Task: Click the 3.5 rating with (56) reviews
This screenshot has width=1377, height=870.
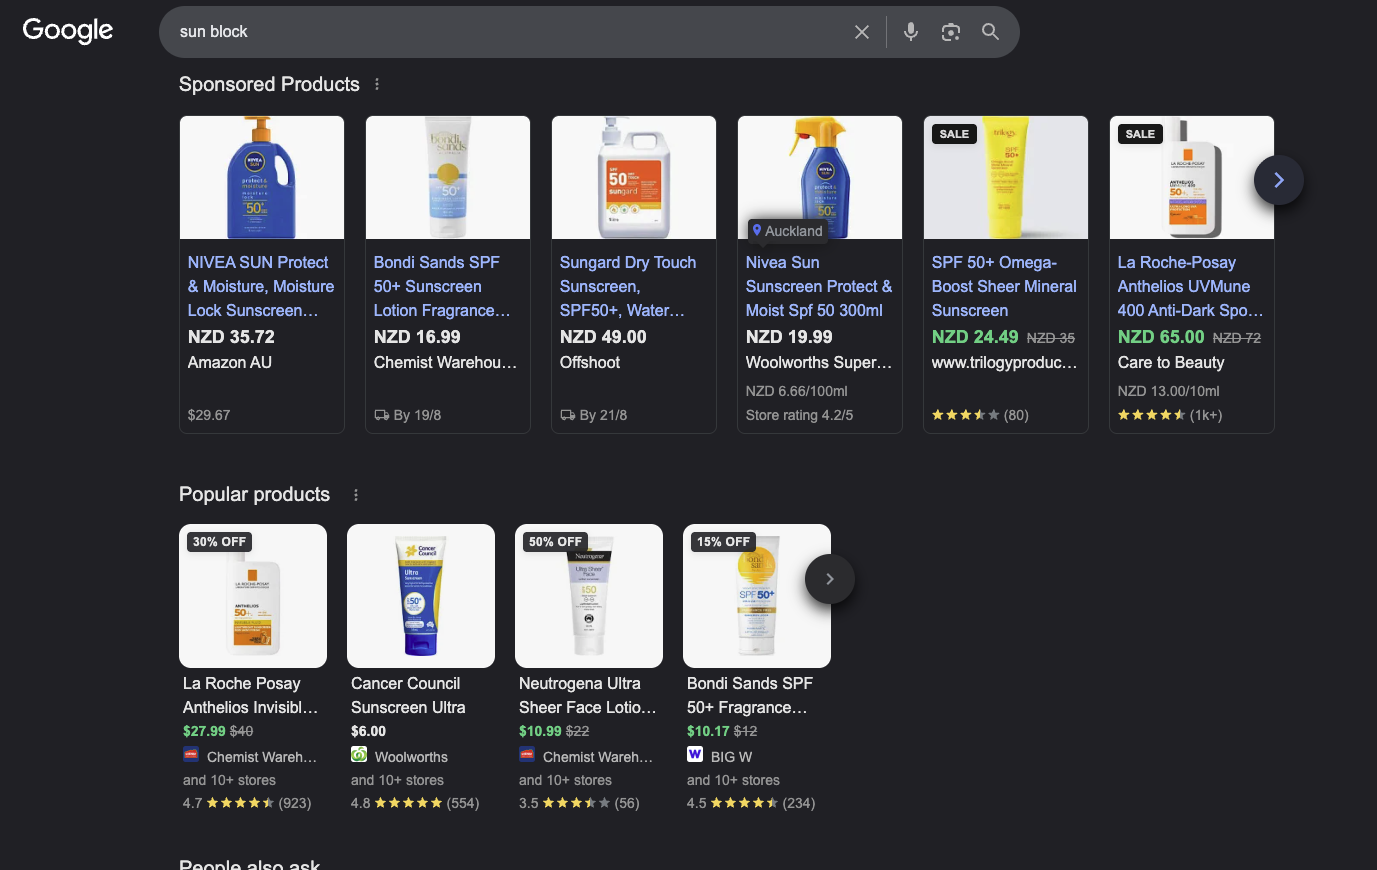Action: 579,803
